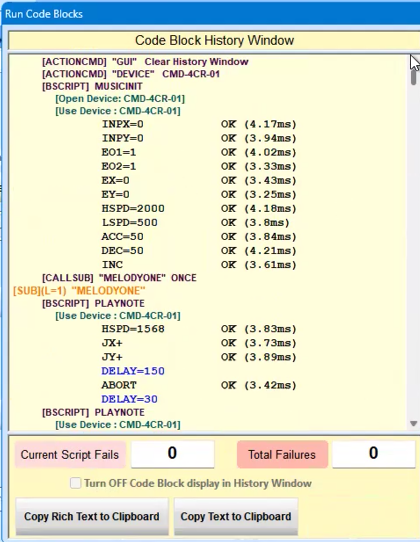Click the OK (4.17ms) result
This screenshot has height=542, width=420.
tap(259, 124)
